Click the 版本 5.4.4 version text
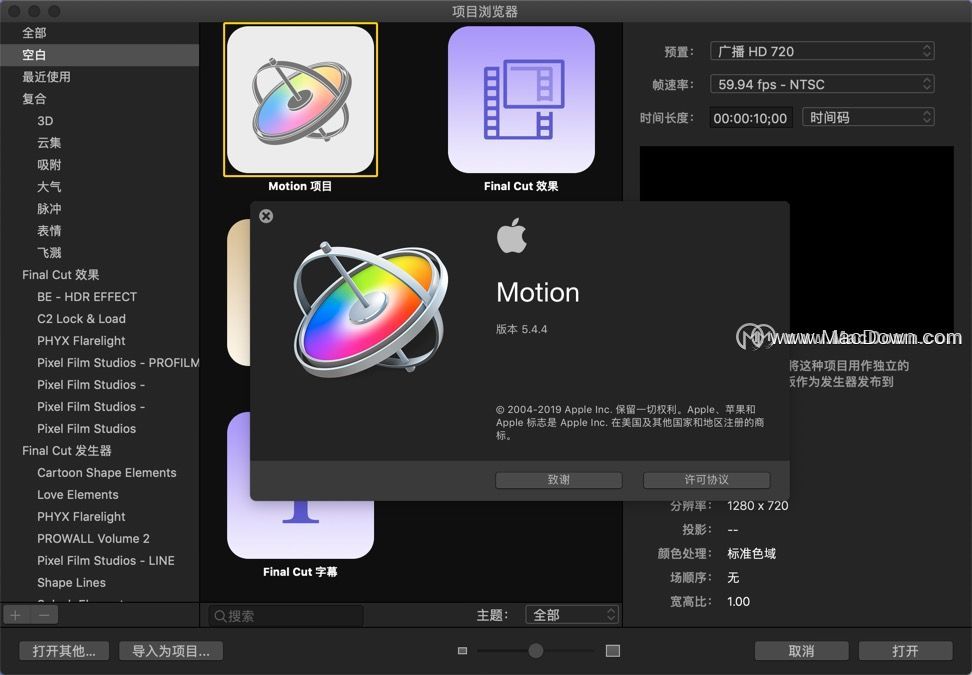Viewport: 972px width, 675px height. pos(521,329)
